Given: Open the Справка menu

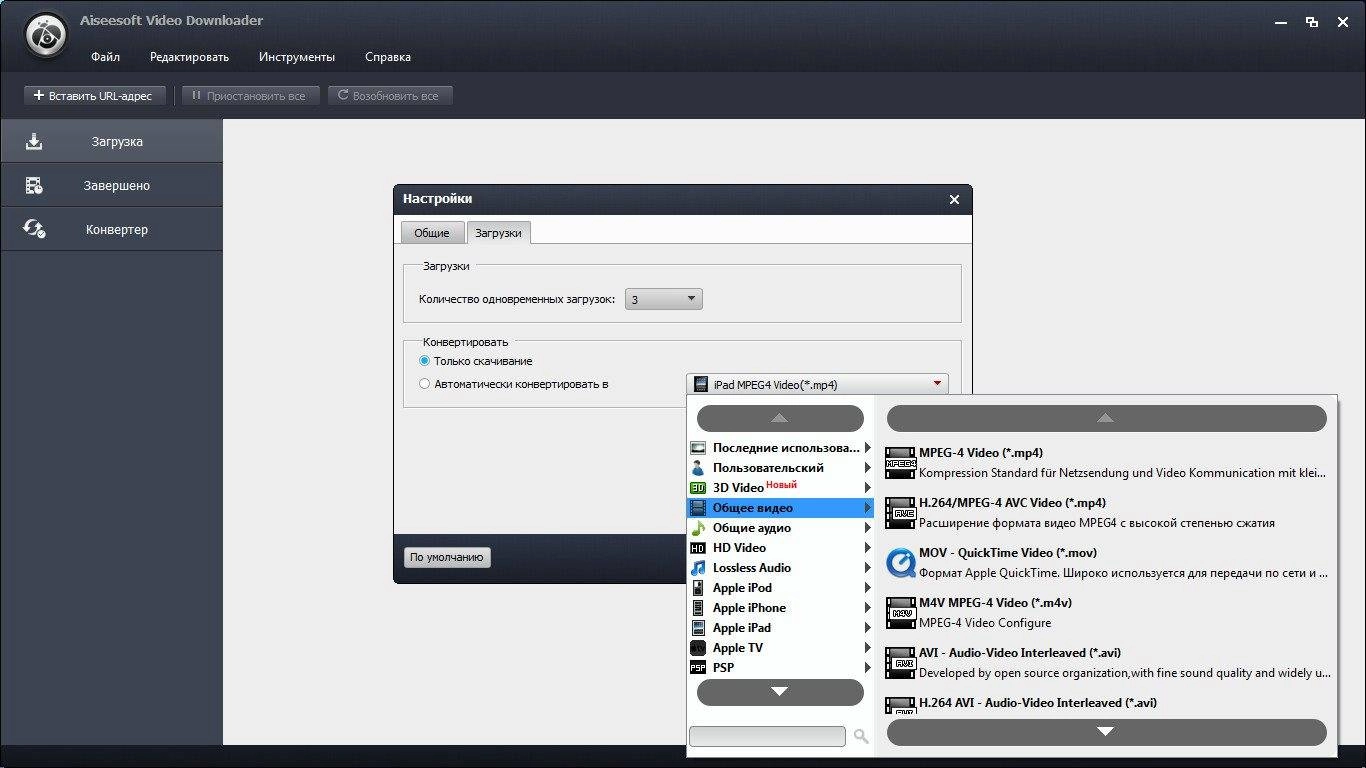Looking at the screenshot, I should pos(388,57).
